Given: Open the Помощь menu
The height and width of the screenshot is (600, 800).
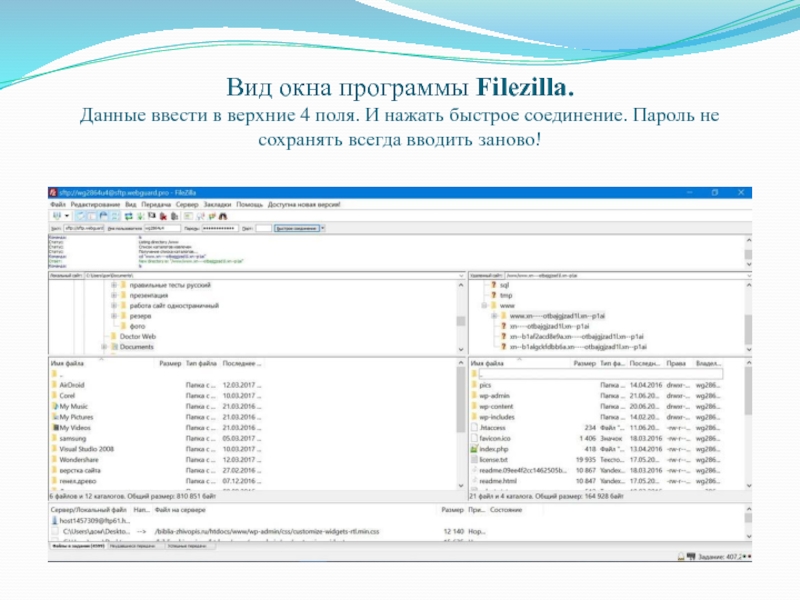Looking at the screenshot, I should (x=249, y=205).
